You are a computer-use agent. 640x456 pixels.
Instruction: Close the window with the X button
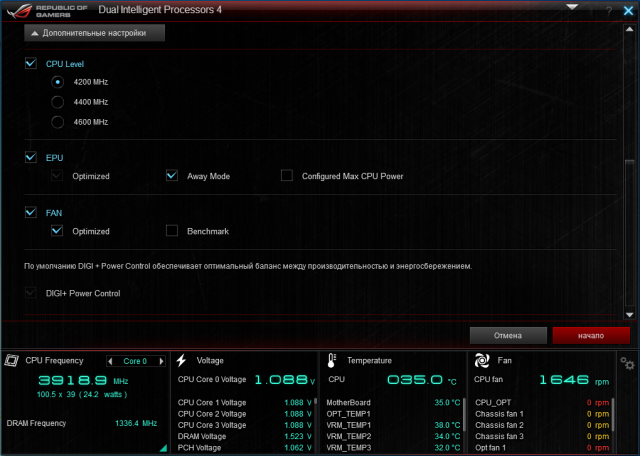629,11
